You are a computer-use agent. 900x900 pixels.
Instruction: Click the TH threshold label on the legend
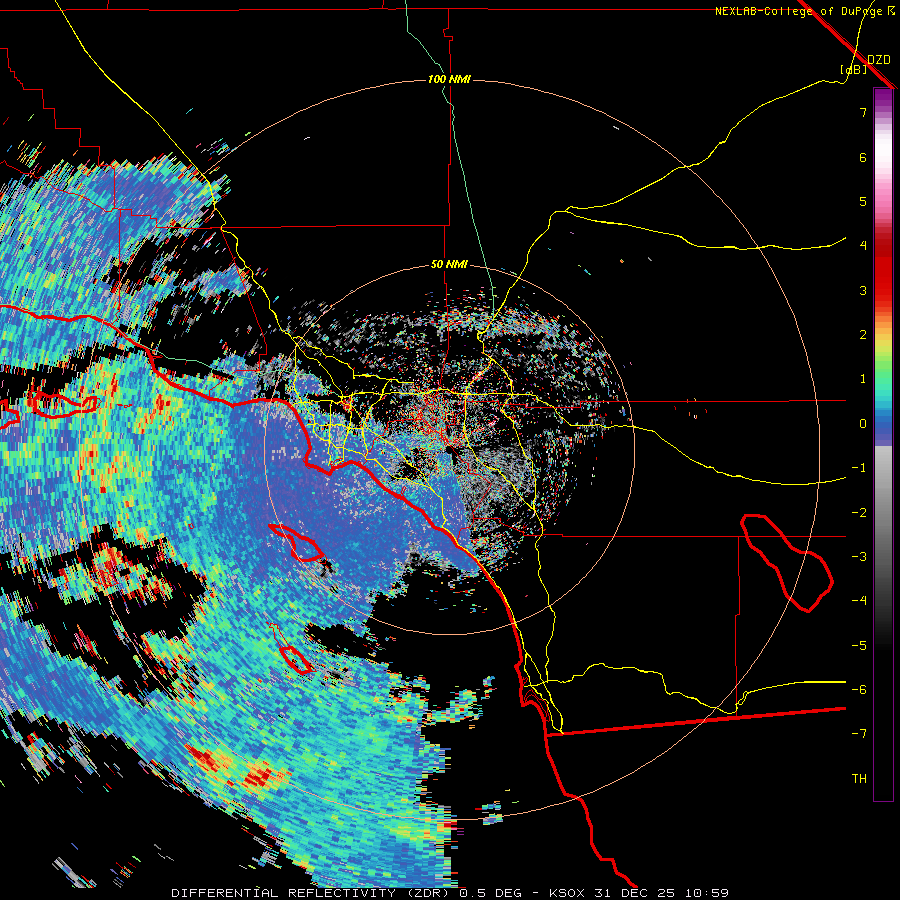coord(859,779)
